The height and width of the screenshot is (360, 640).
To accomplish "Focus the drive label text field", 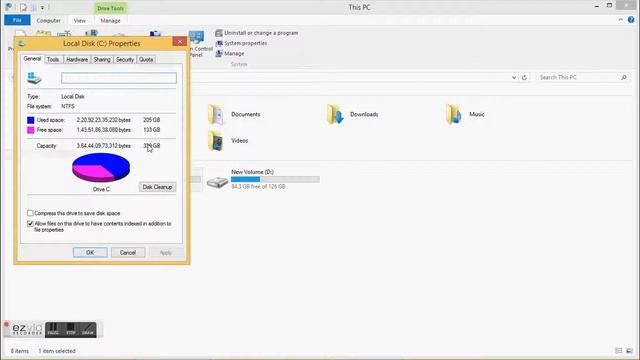I will (x=119, y=78).
